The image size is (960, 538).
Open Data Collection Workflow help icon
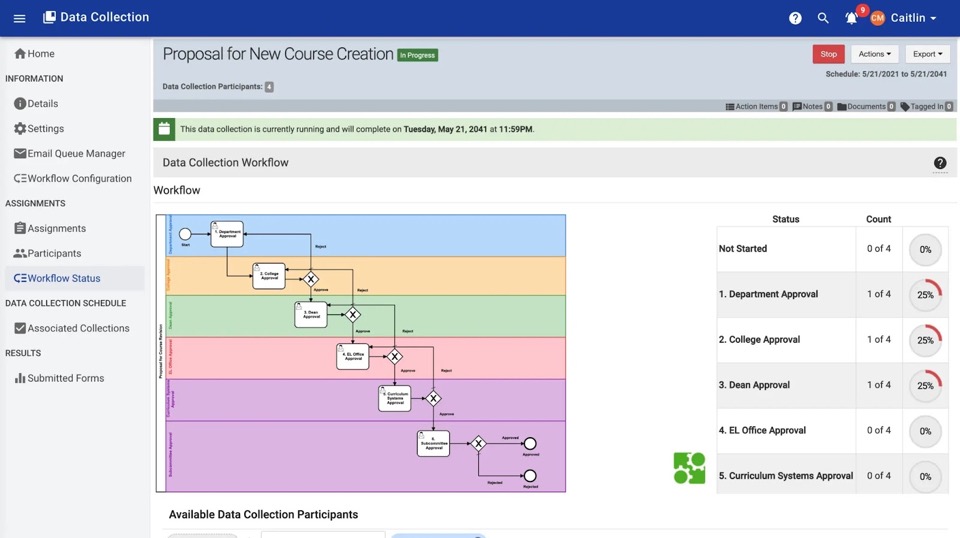click(x=940, y=163)
